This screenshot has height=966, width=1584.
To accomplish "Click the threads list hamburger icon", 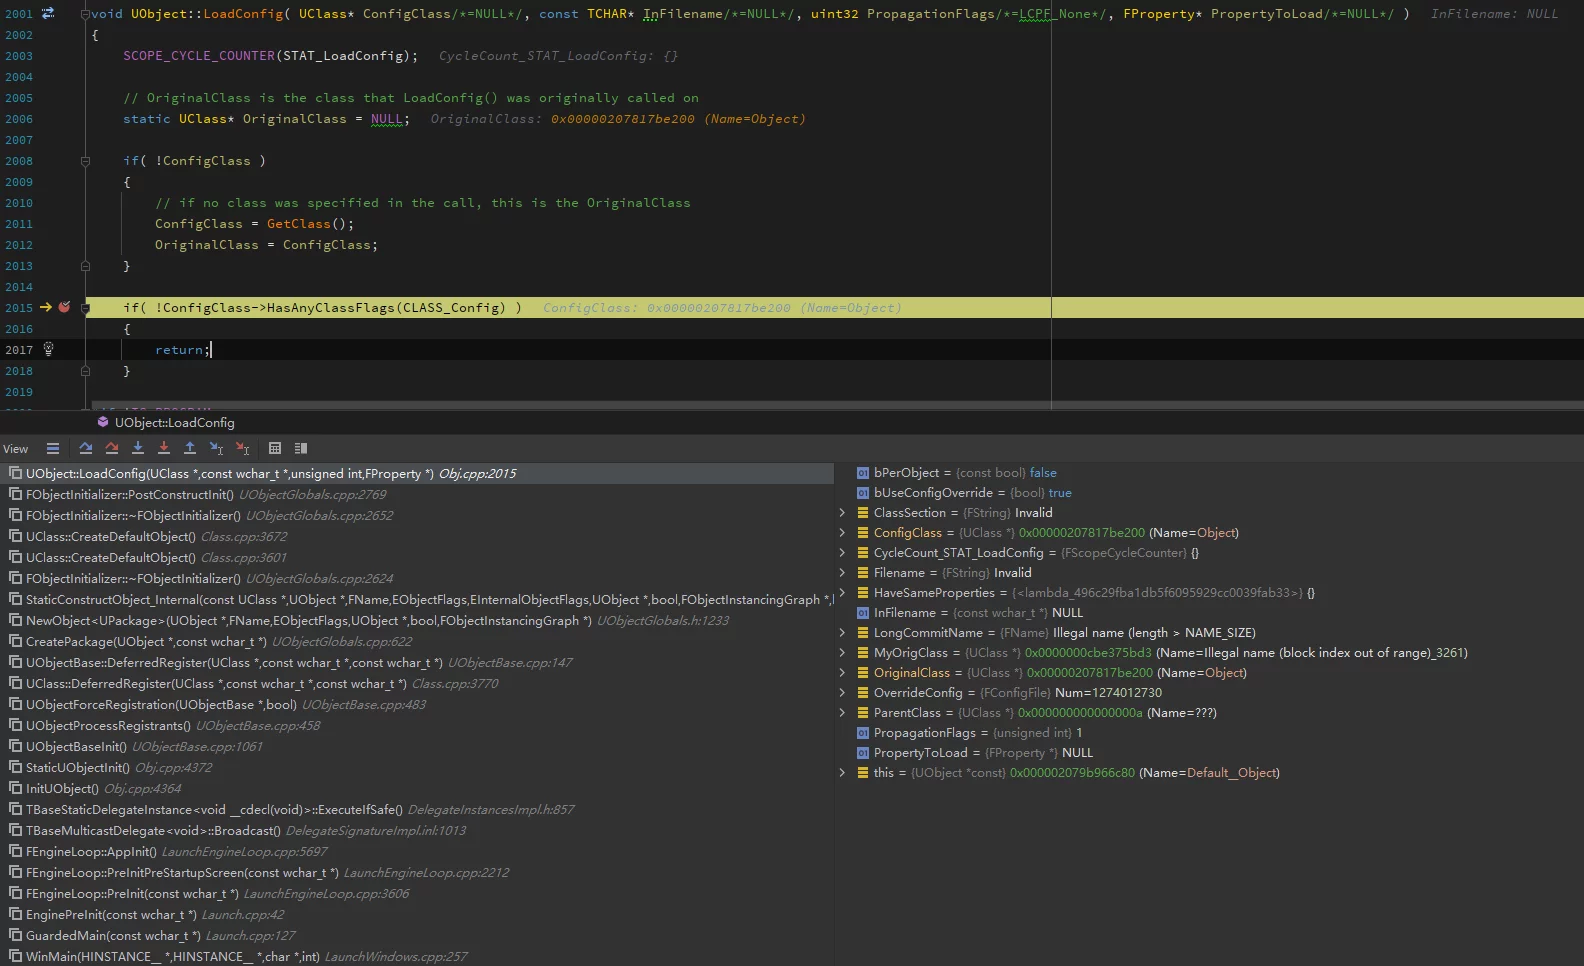I will tap(53, 448).
